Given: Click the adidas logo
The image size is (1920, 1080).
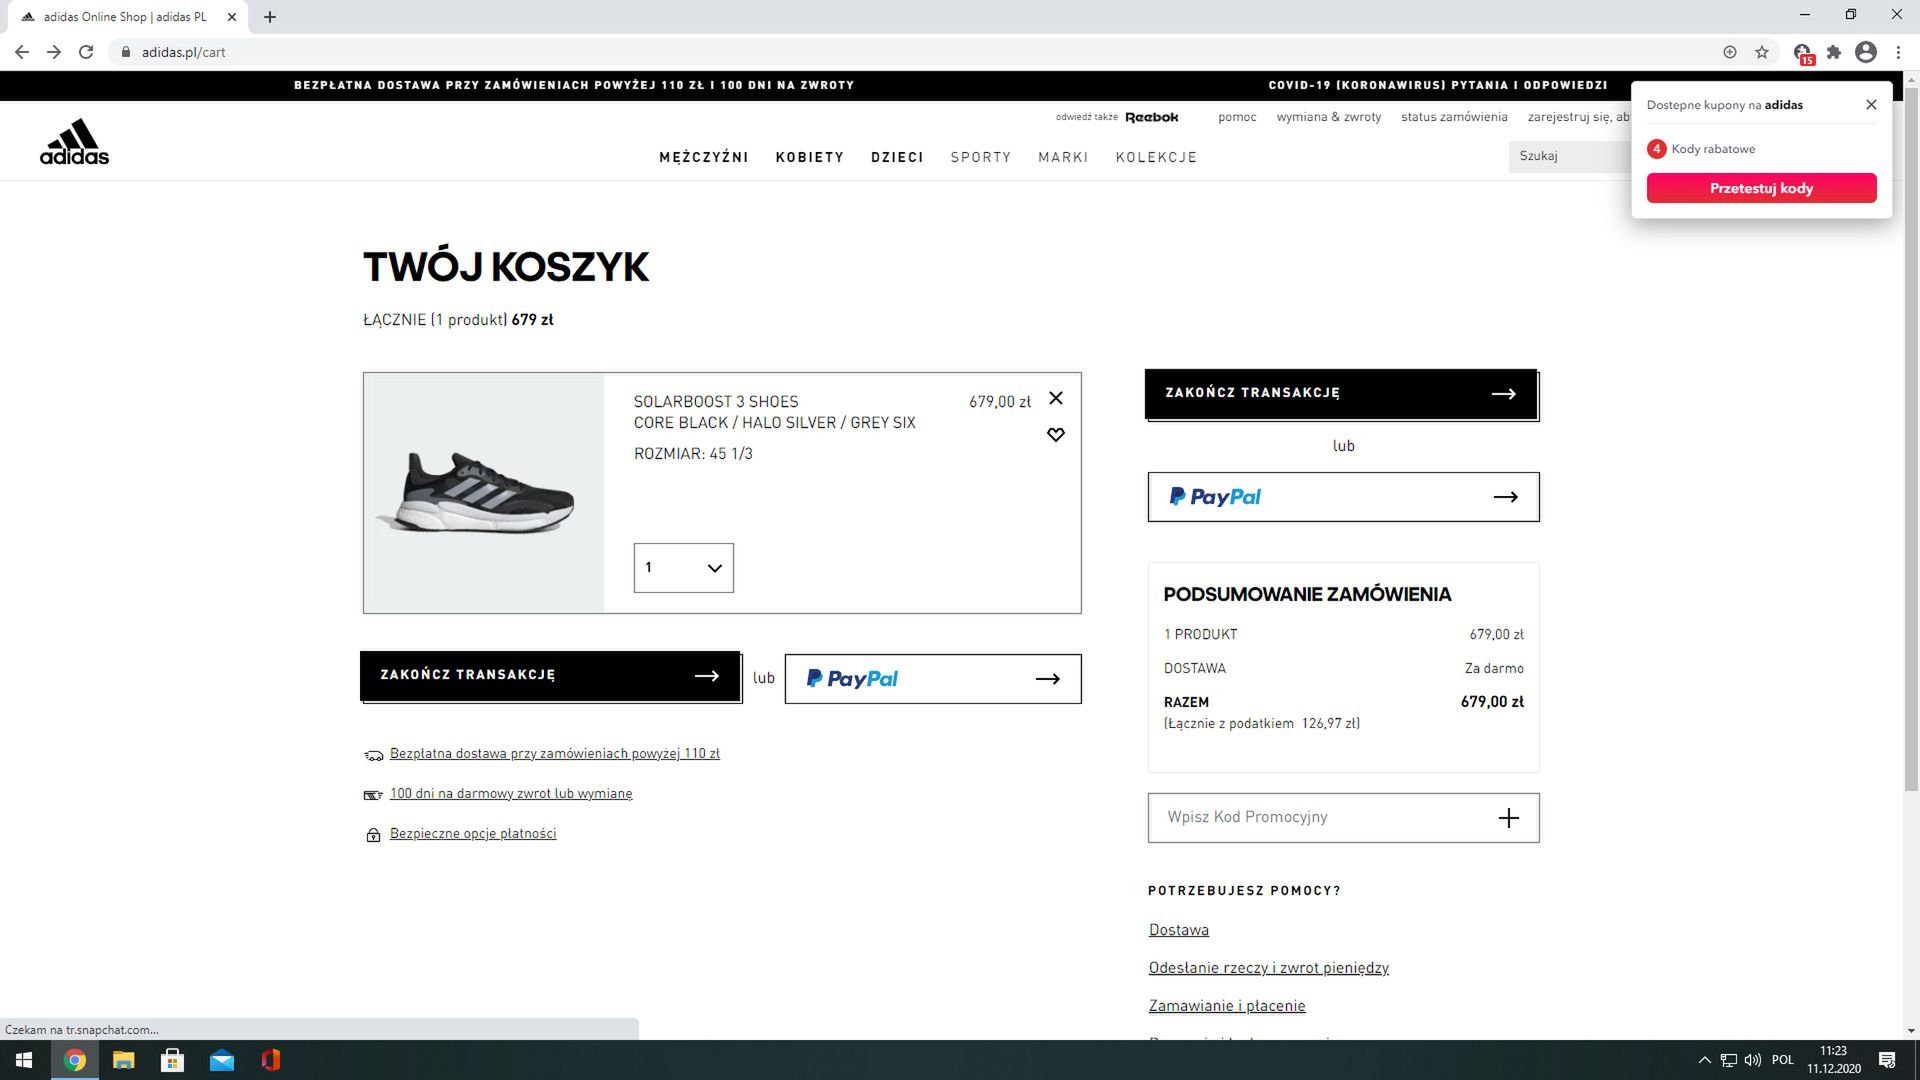Looking at the screenshot, I should [74, 142].
